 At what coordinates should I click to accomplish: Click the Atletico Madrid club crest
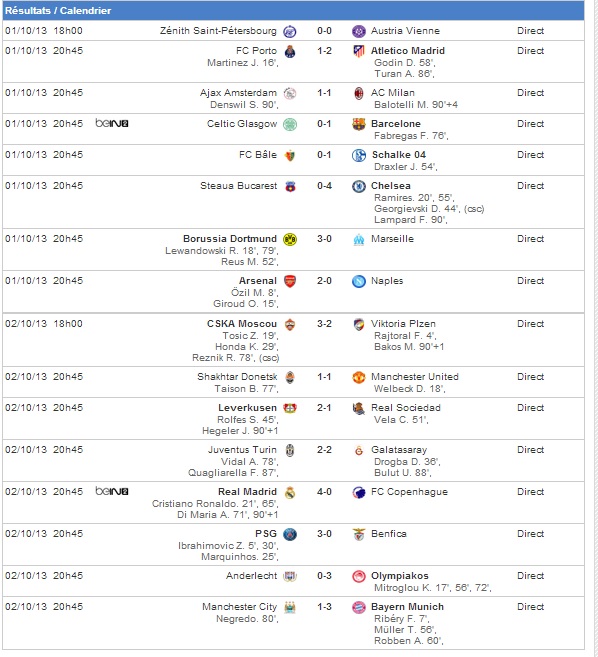[359, 51]
